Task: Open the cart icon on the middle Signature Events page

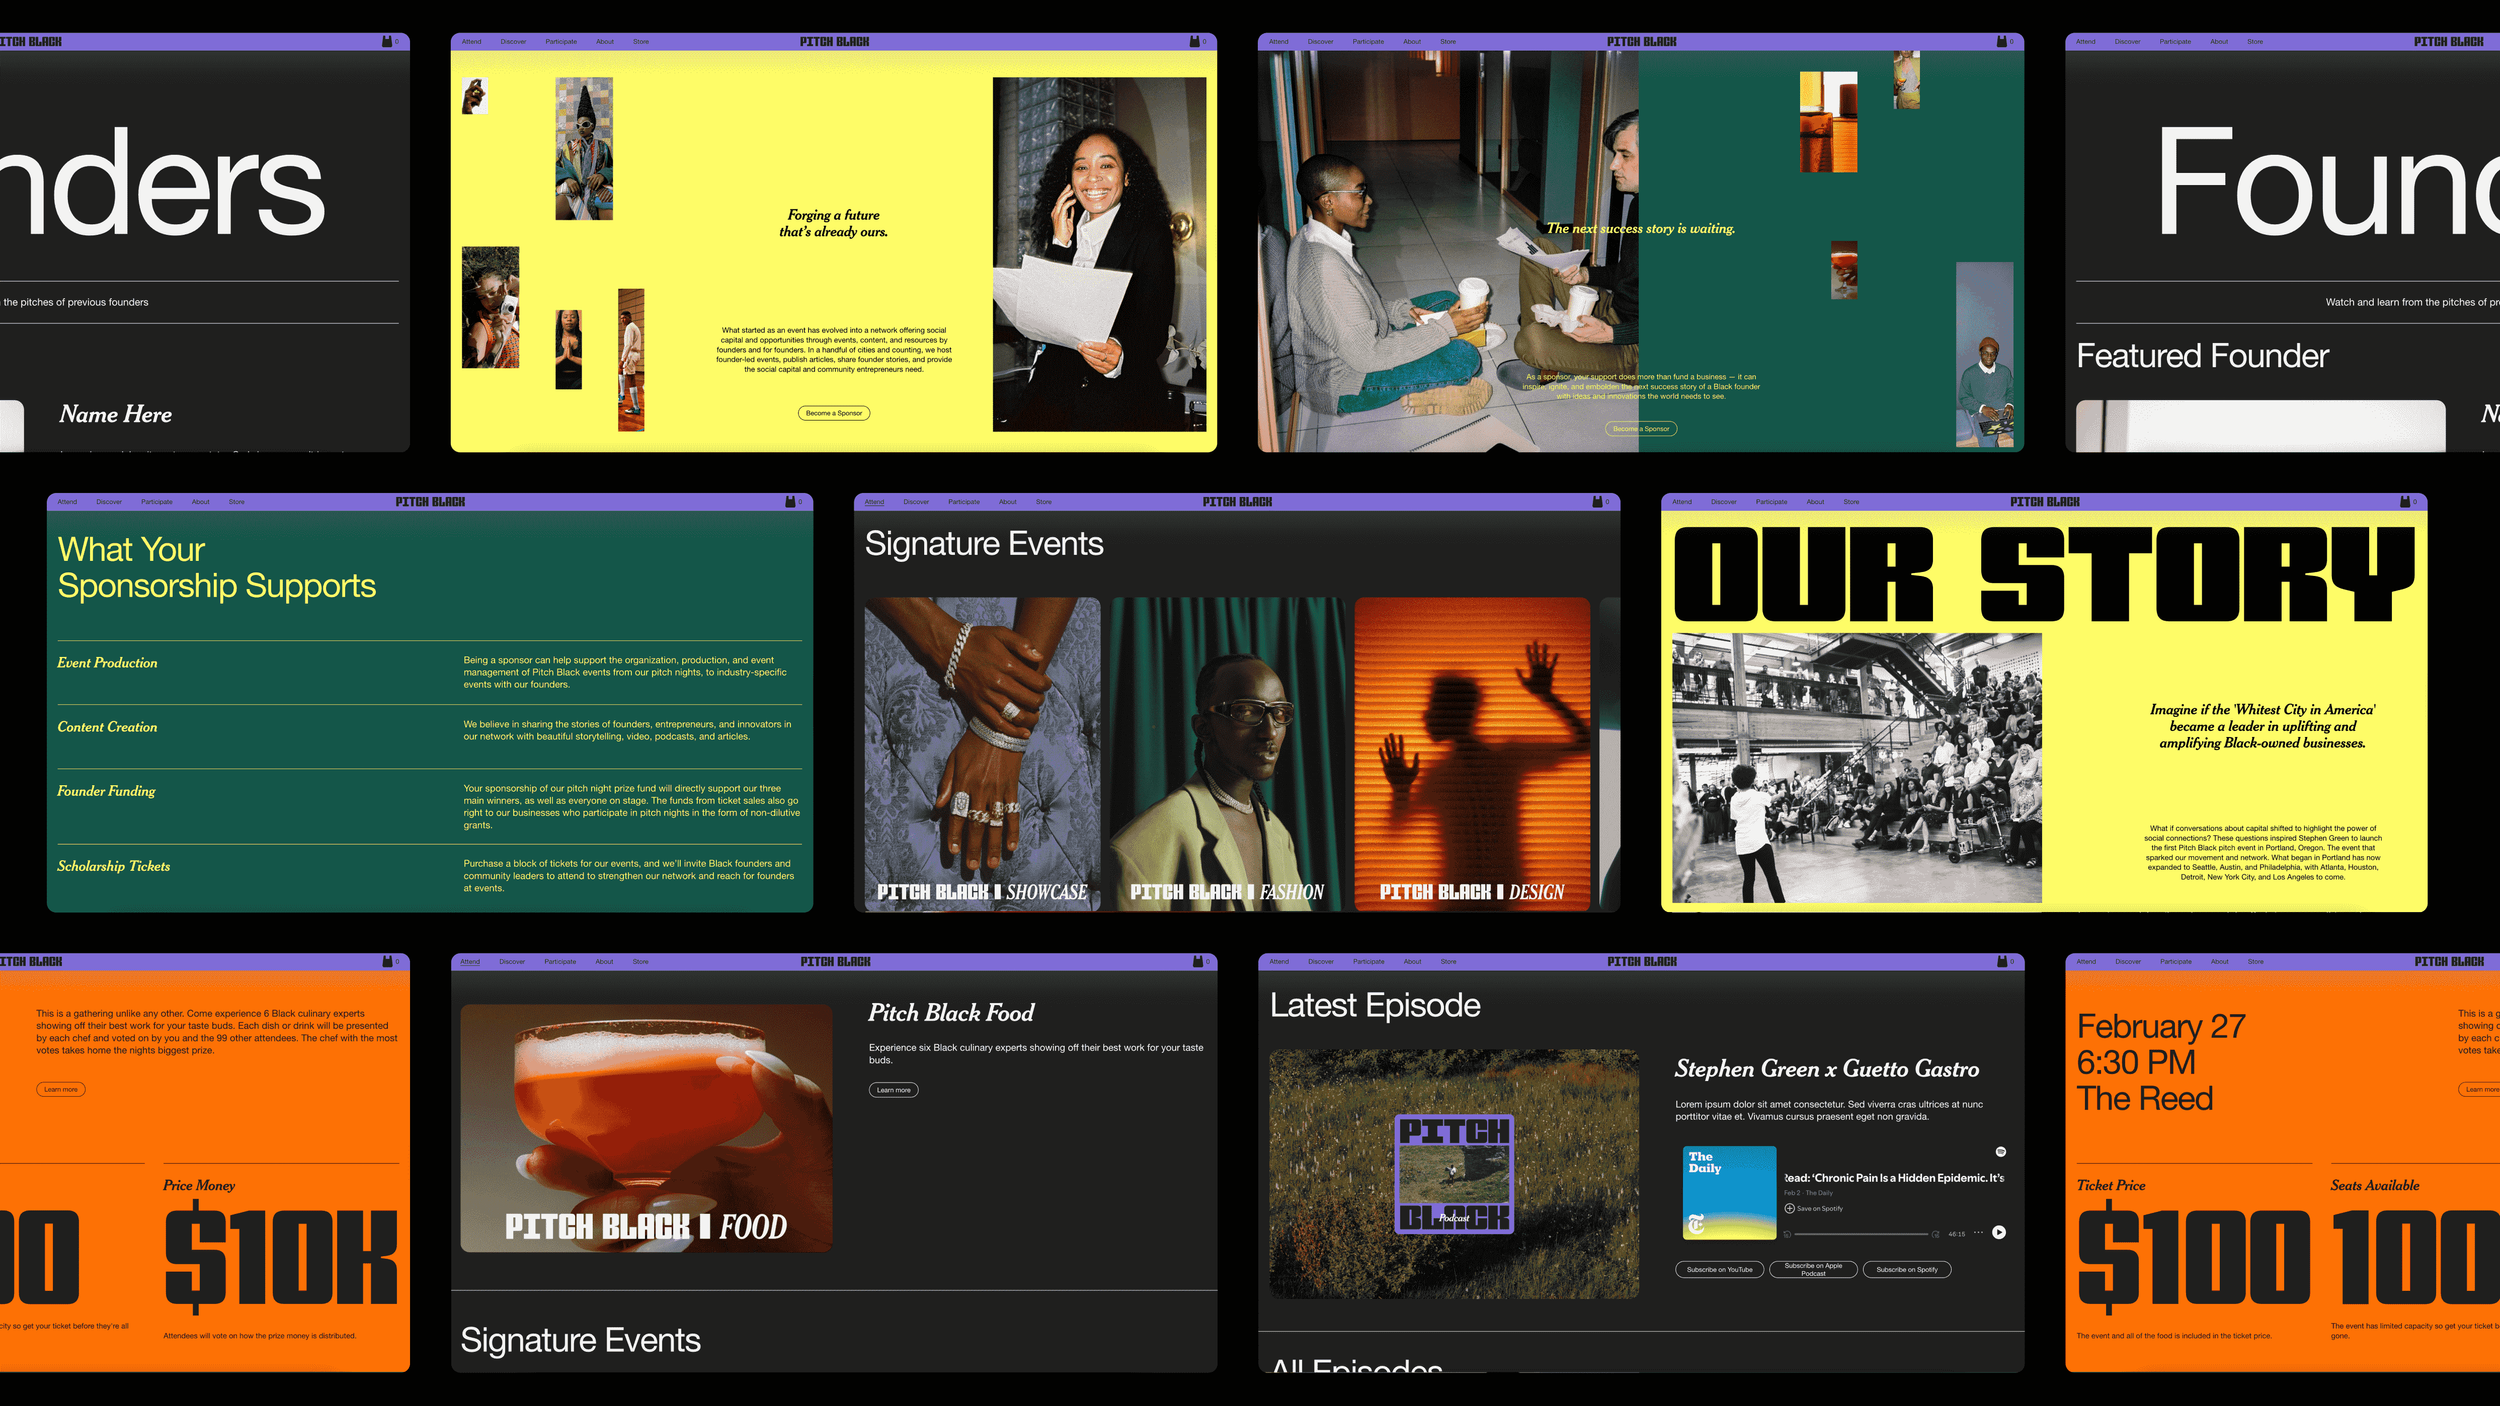Action: point(1597,501)
